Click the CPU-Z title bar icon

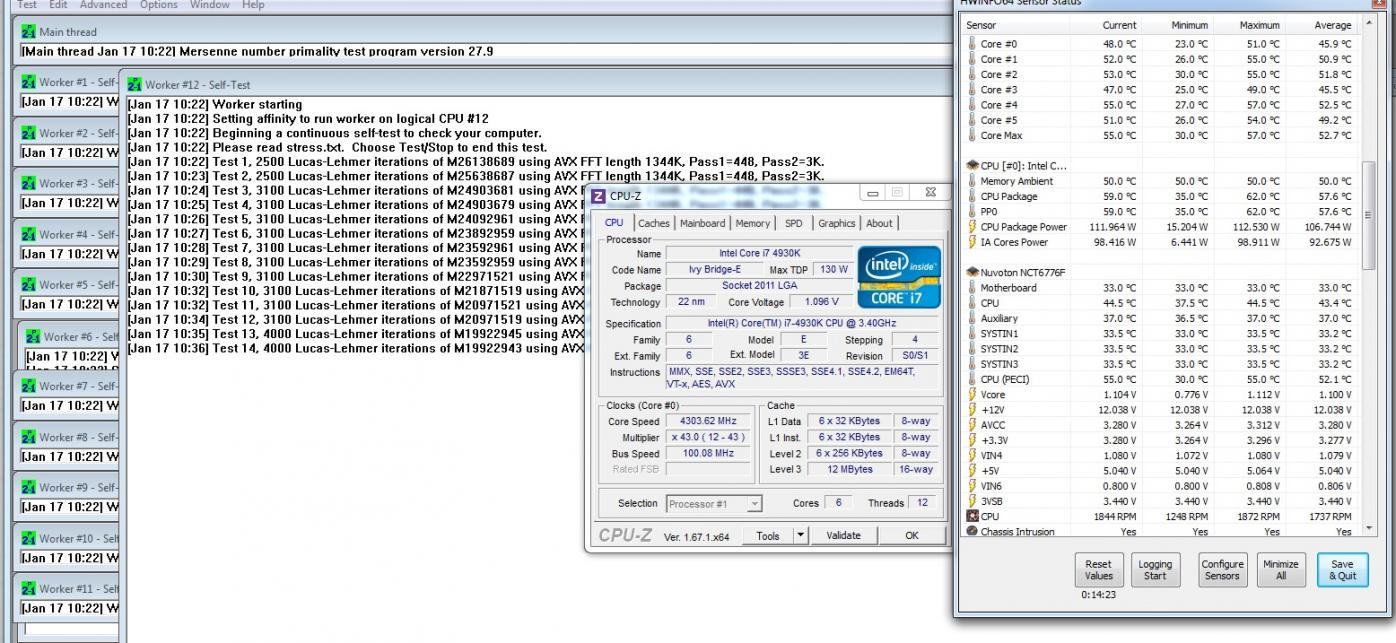click(x=599, y=196)
